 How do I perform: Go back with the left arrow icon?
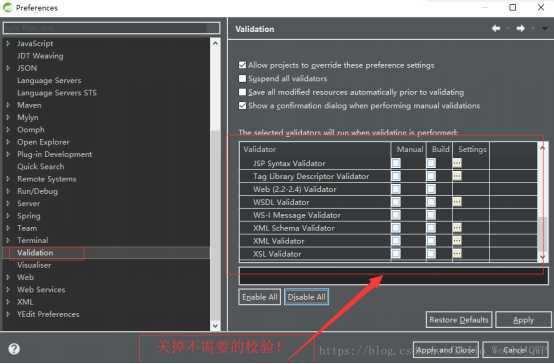[496, 28]
